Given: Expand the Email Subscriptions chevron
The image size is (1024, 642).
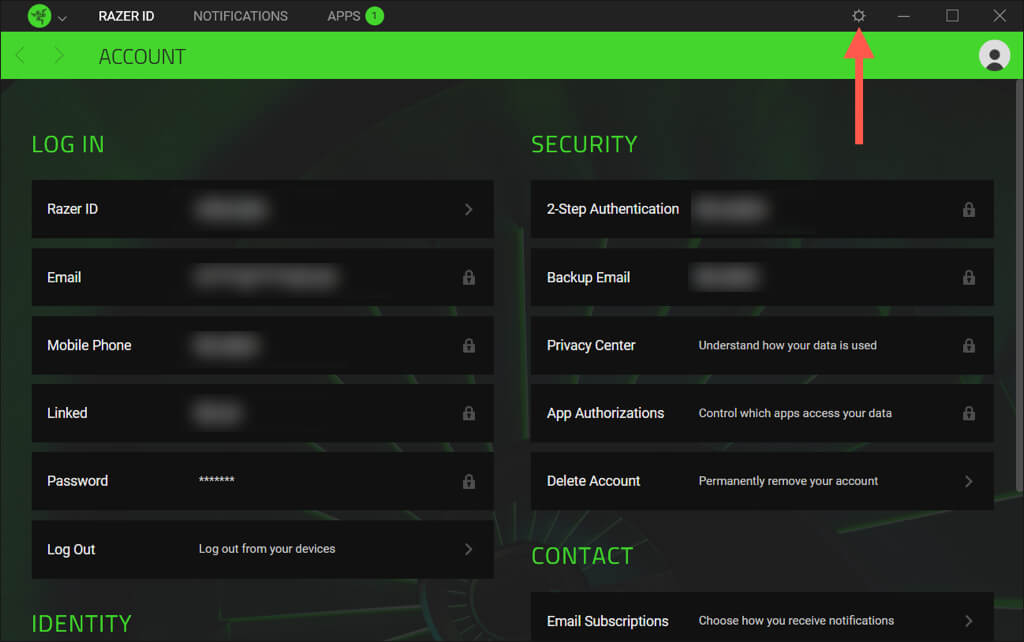Looking at the screenshot, I should 968,621.
